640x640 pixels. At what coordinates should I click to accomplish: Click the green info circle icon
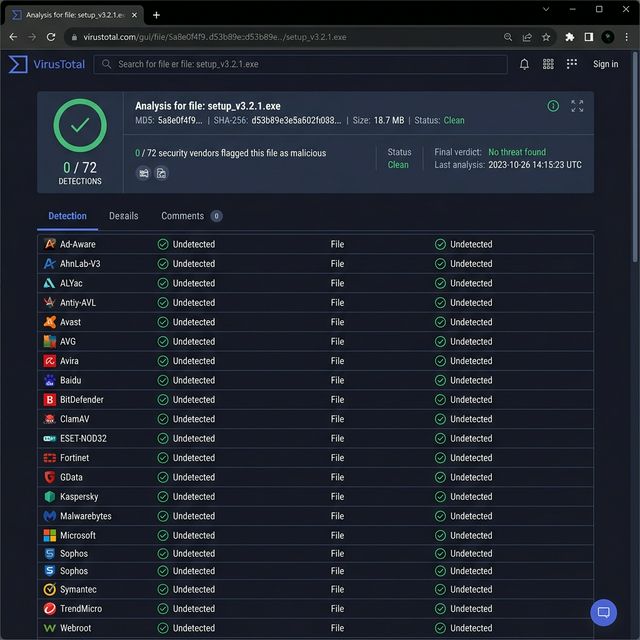[553, 106]
